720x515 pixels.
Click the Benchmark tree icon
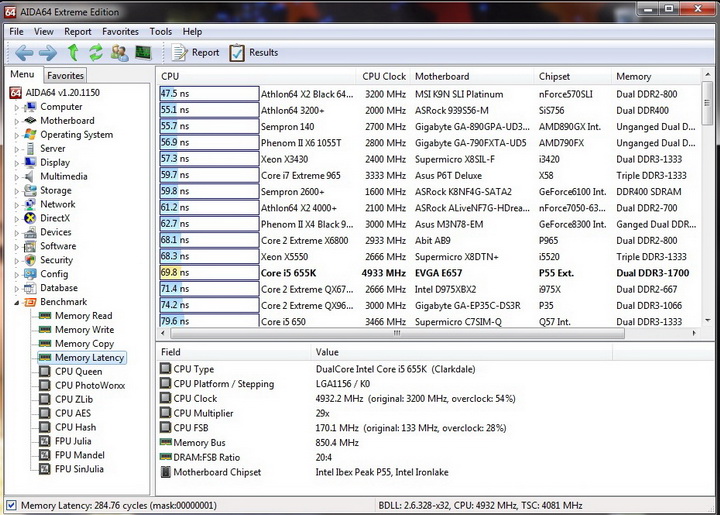tap(30, 302)
